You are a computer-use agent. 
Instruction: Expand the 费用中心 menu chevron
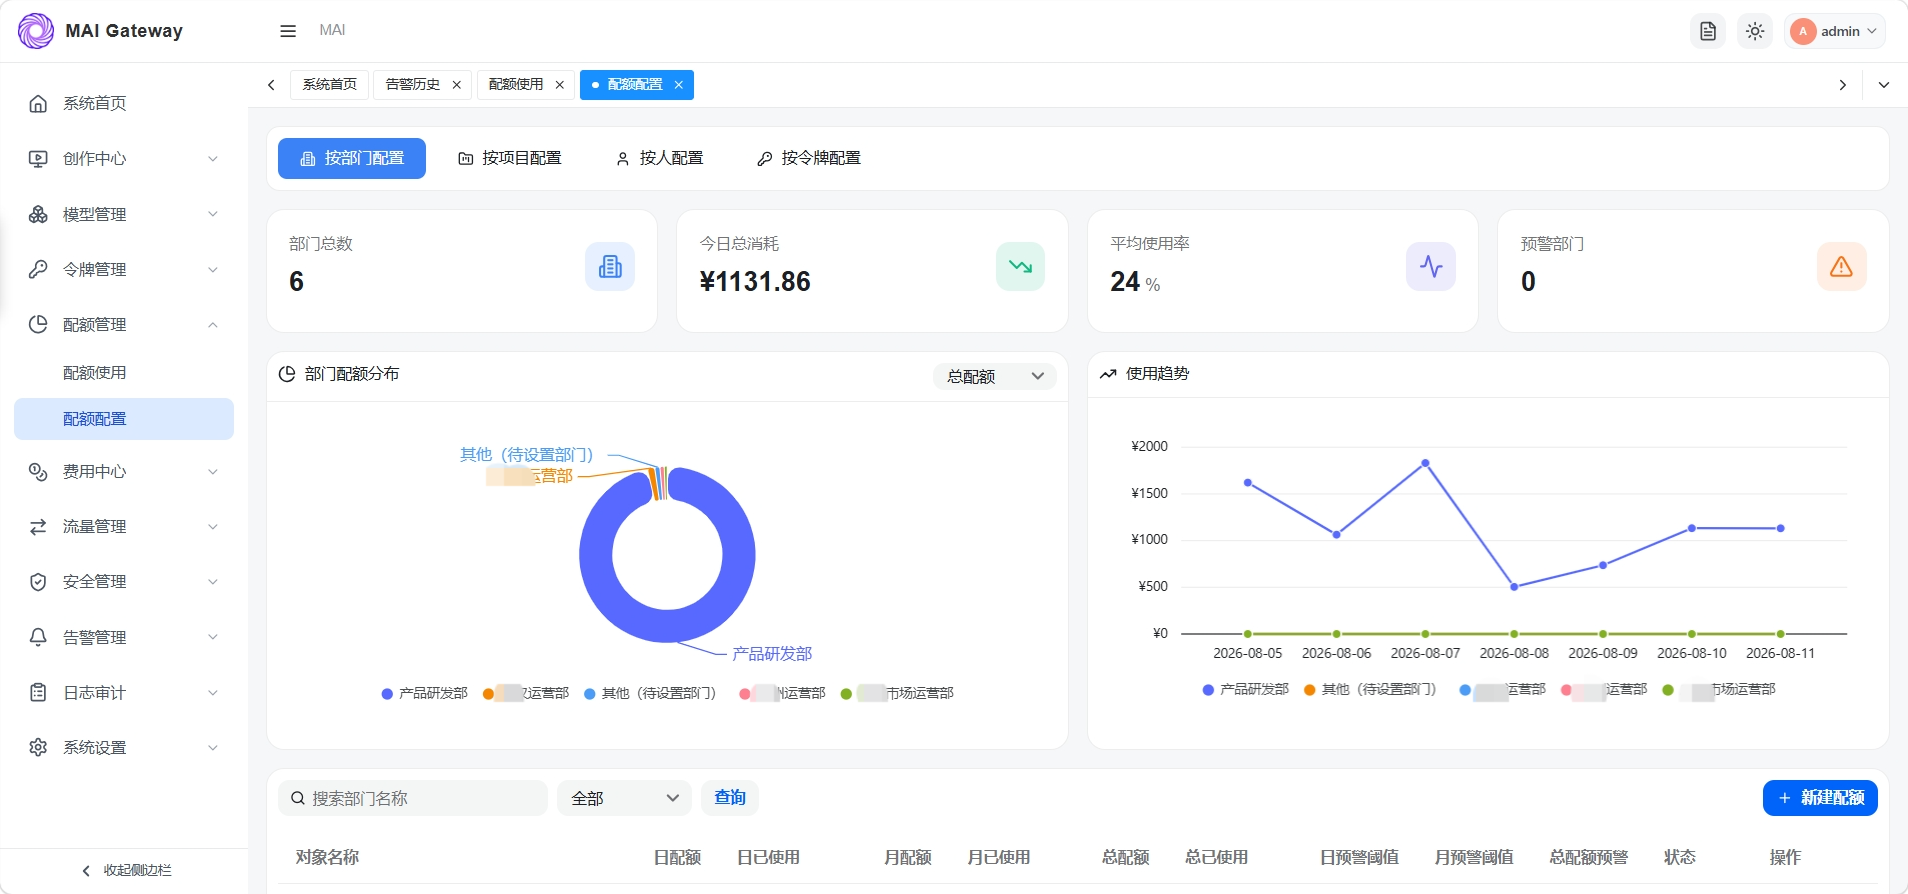coord(213,472)
